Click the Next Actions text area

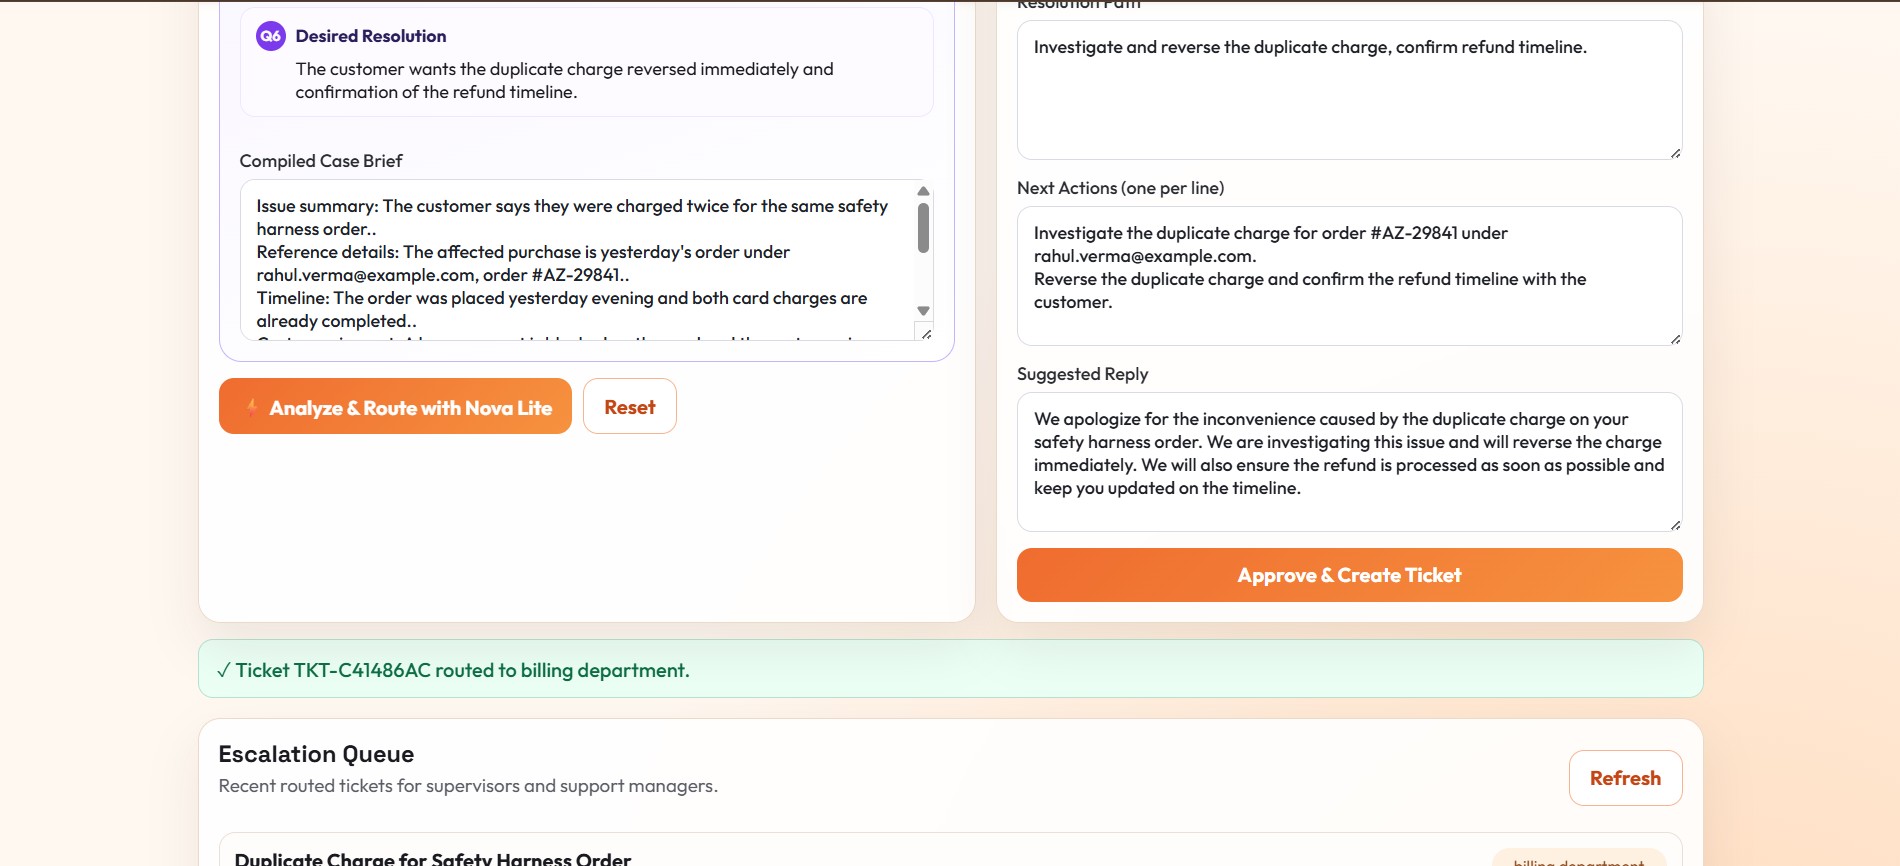1349,276
